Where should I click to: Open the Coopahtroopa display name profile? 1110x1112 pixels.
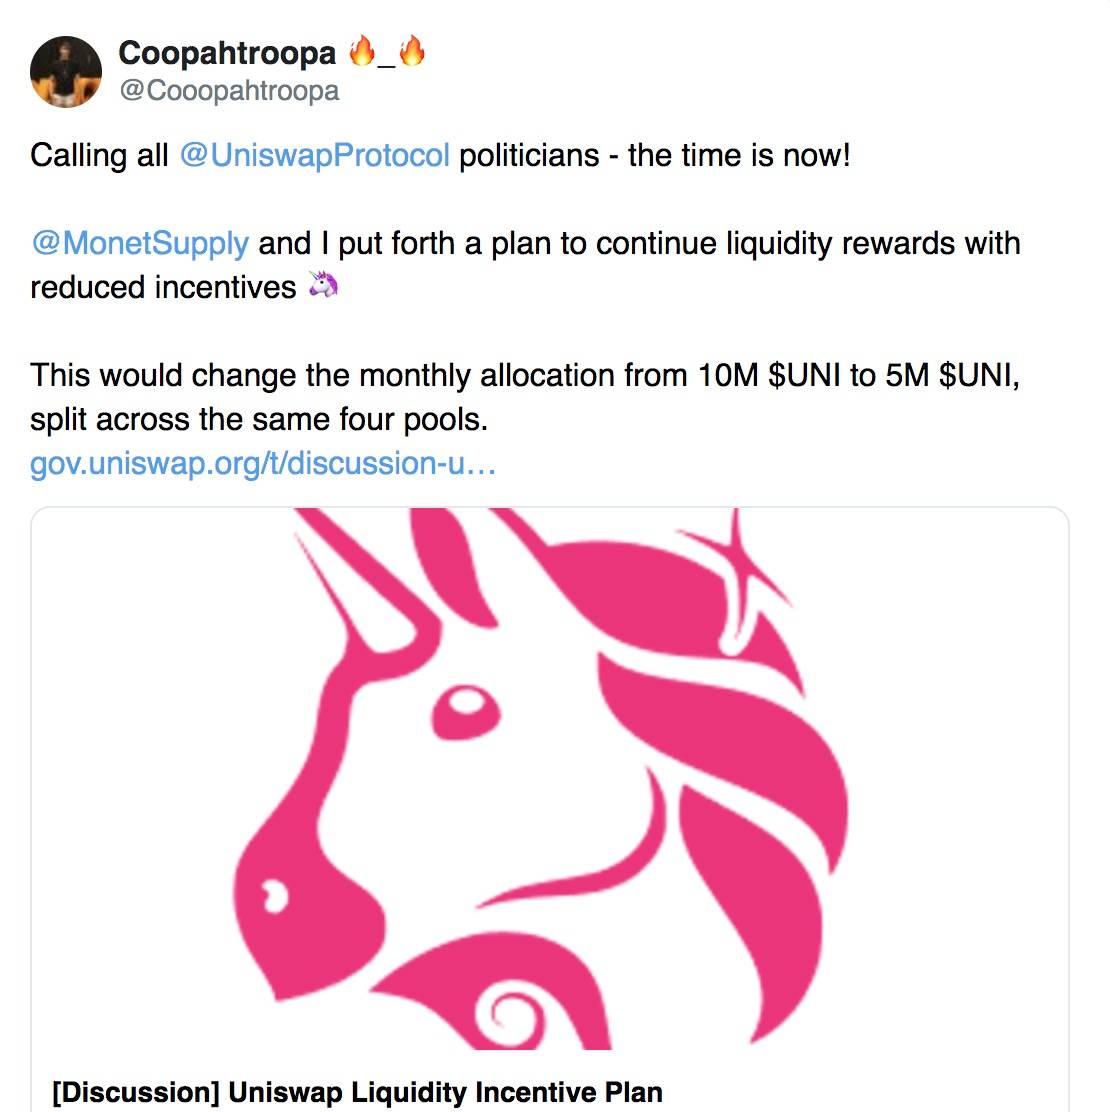pyautogui.click(x=227, y=53)
